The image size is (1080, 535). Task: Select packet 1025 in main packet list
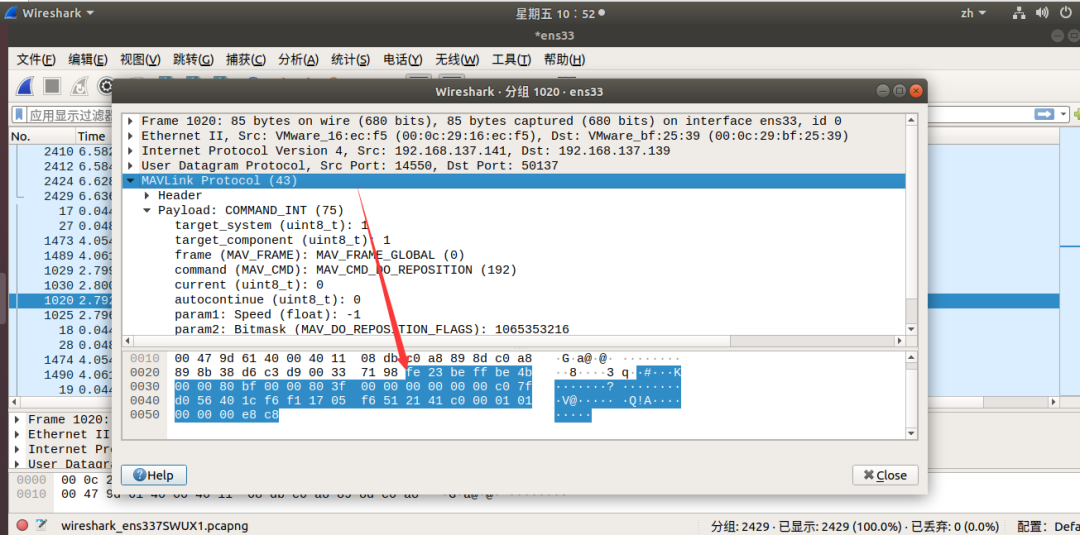coord(61,315)
